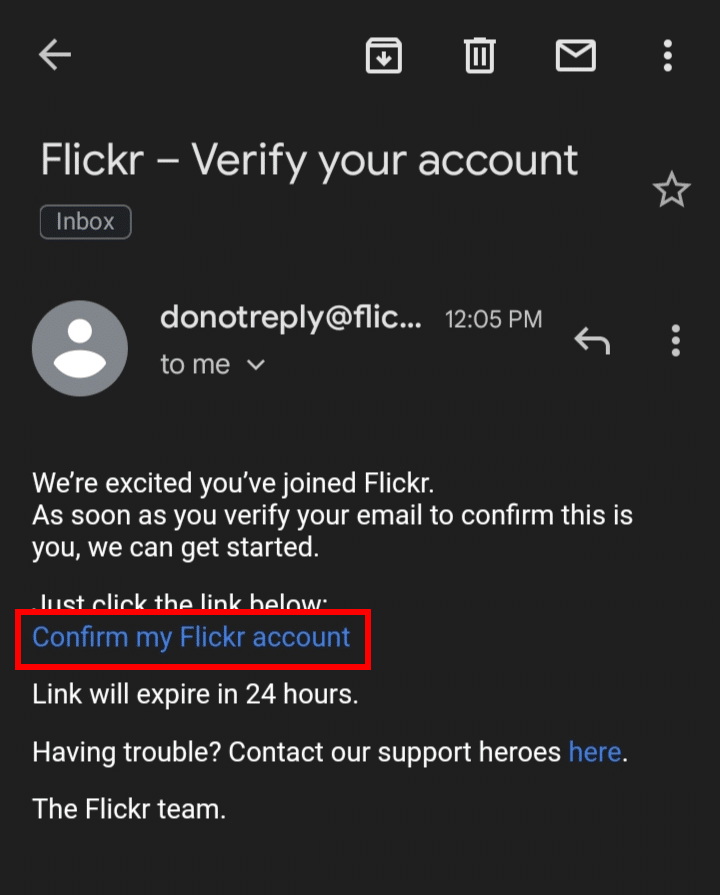Select the Inbox label chip
This screenshot has height=895, width=720.
coord(84,221)
